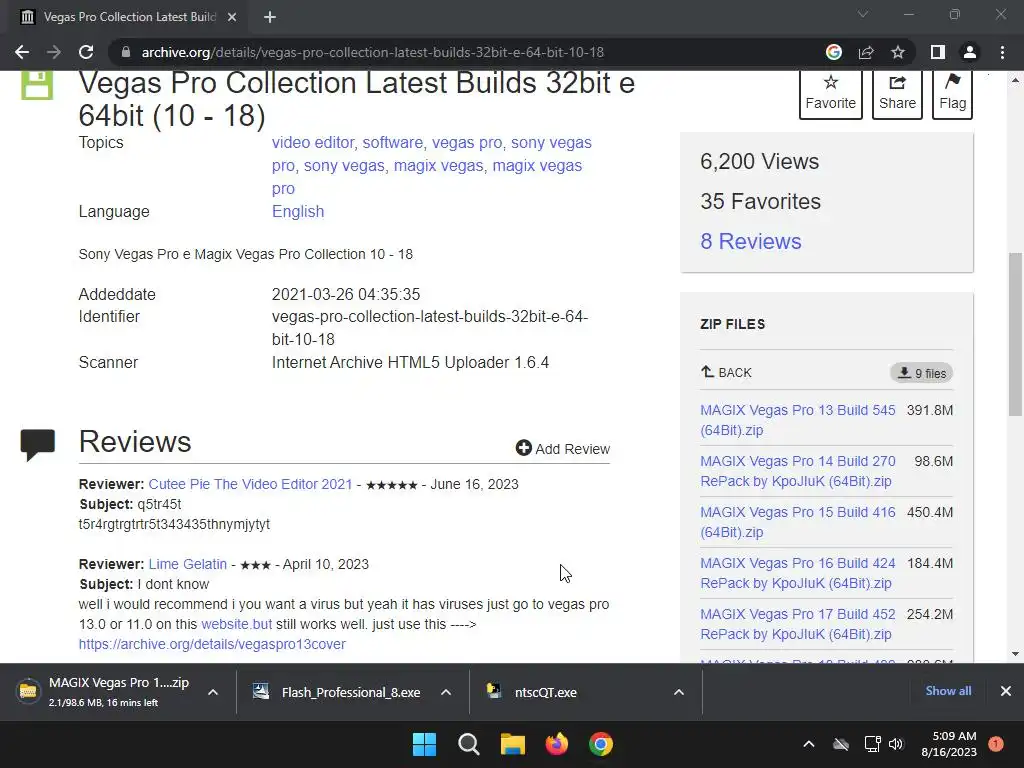The image size is (1024, 768).
Task: Open Google icon in address bar
Action: pyautogui.click(x=833, y=52)
